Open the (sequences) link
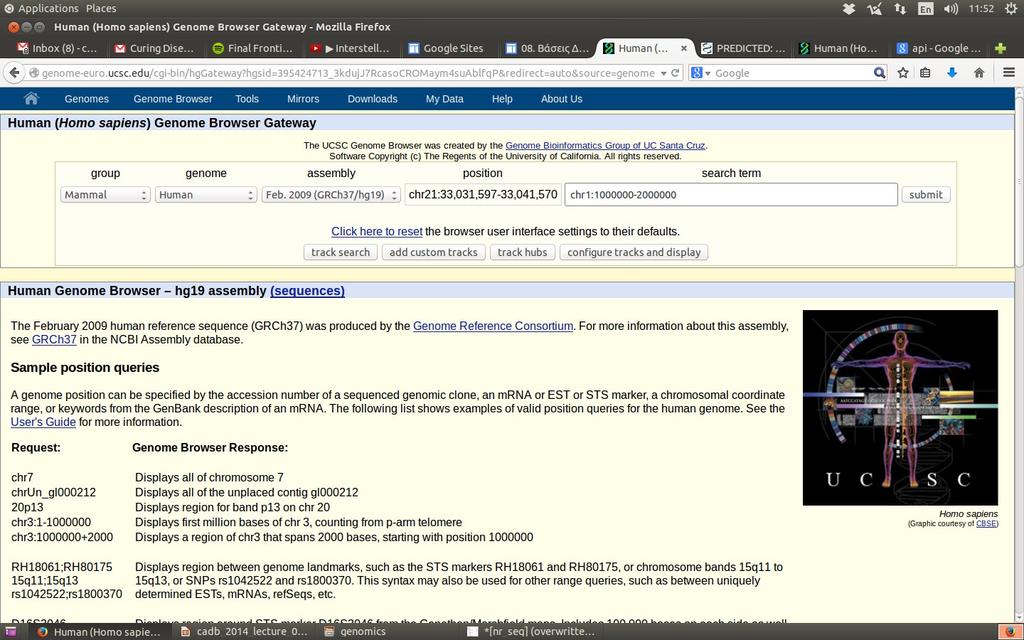 (308, 291)
